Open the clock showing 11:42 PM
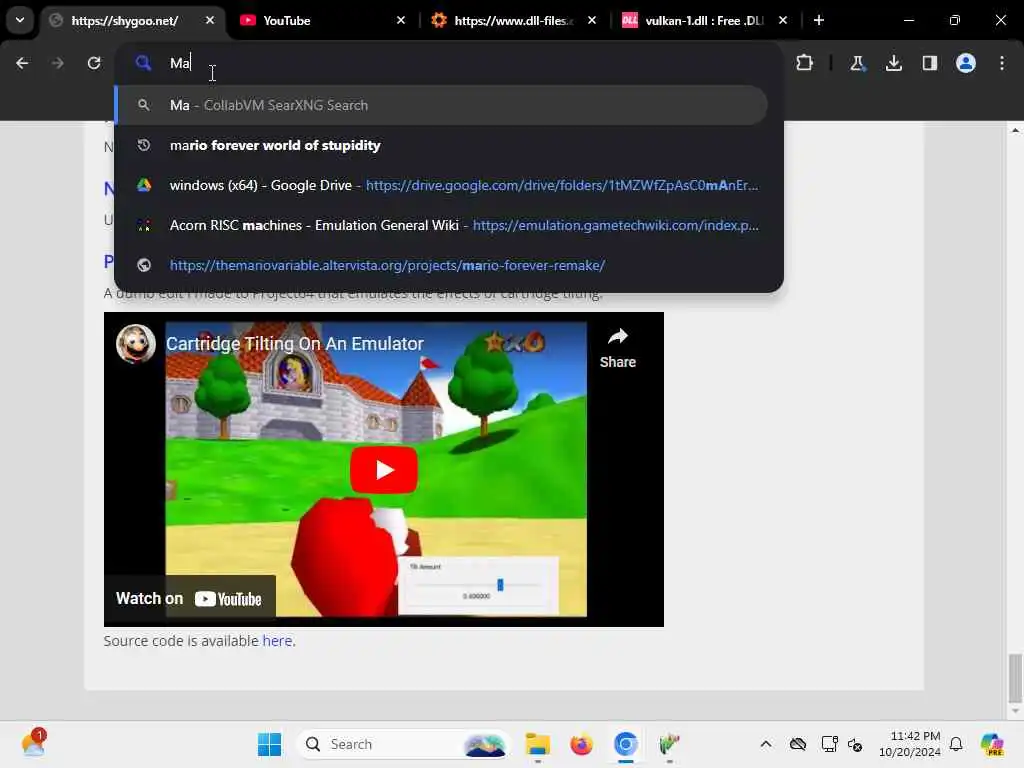The image size is (1024, 768). tap(910, 744)
